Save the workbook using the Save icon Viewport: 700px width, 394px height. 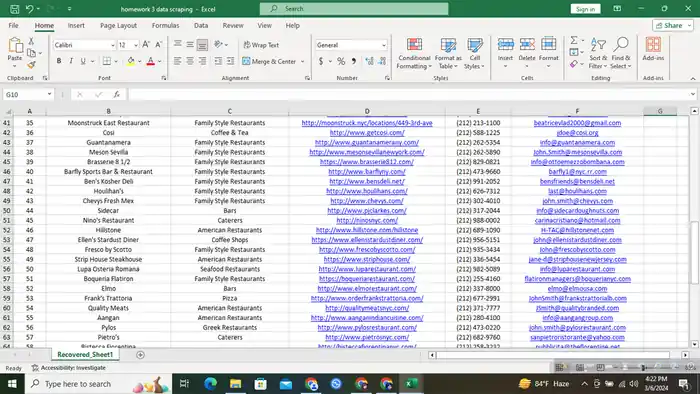click(14, 8)
